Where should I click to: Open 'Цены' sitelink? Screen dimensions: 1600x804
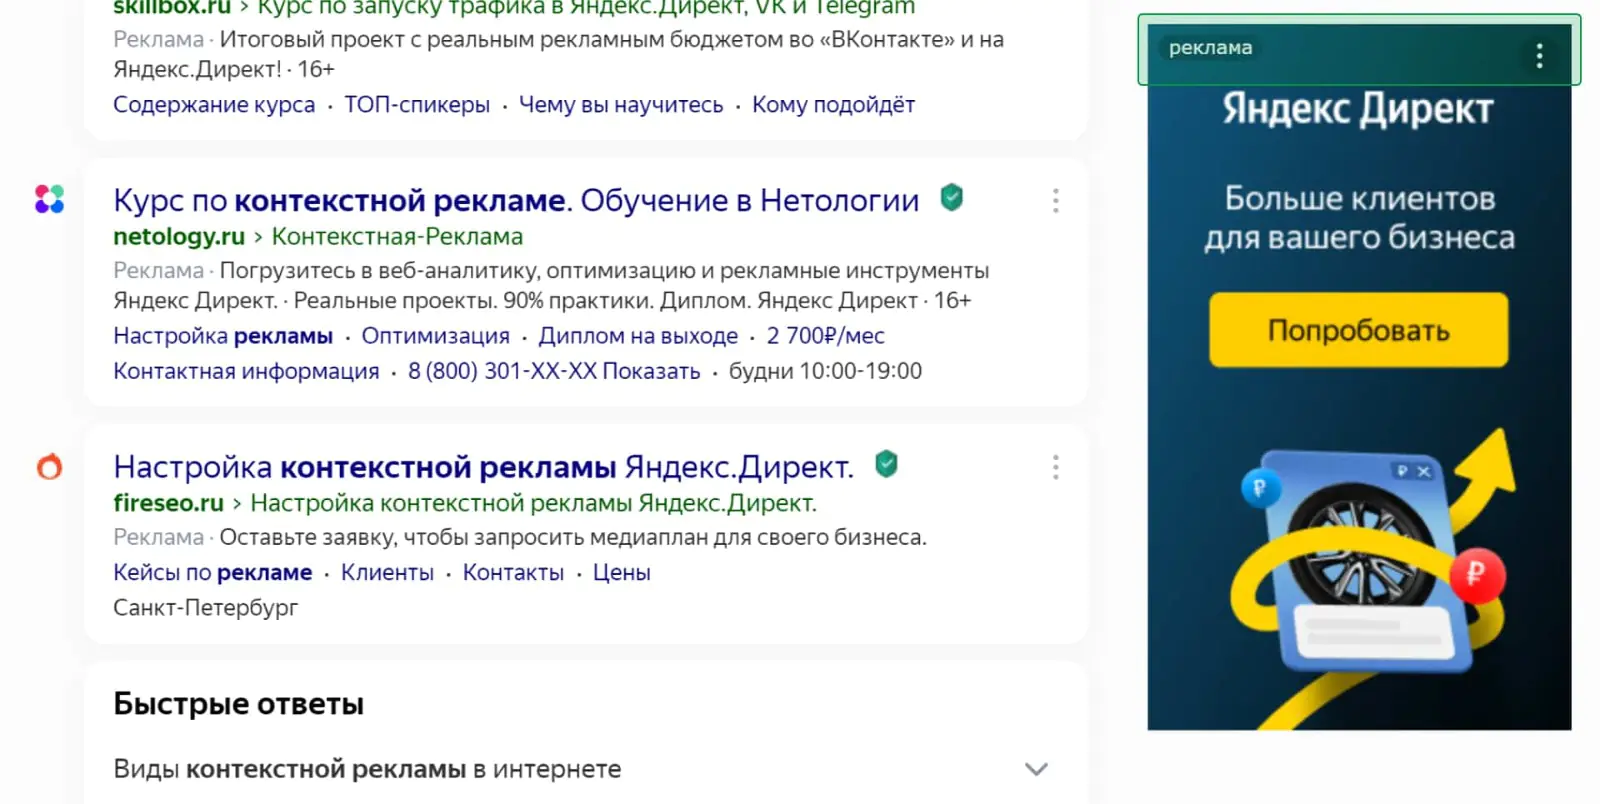(x=621, y=573)
